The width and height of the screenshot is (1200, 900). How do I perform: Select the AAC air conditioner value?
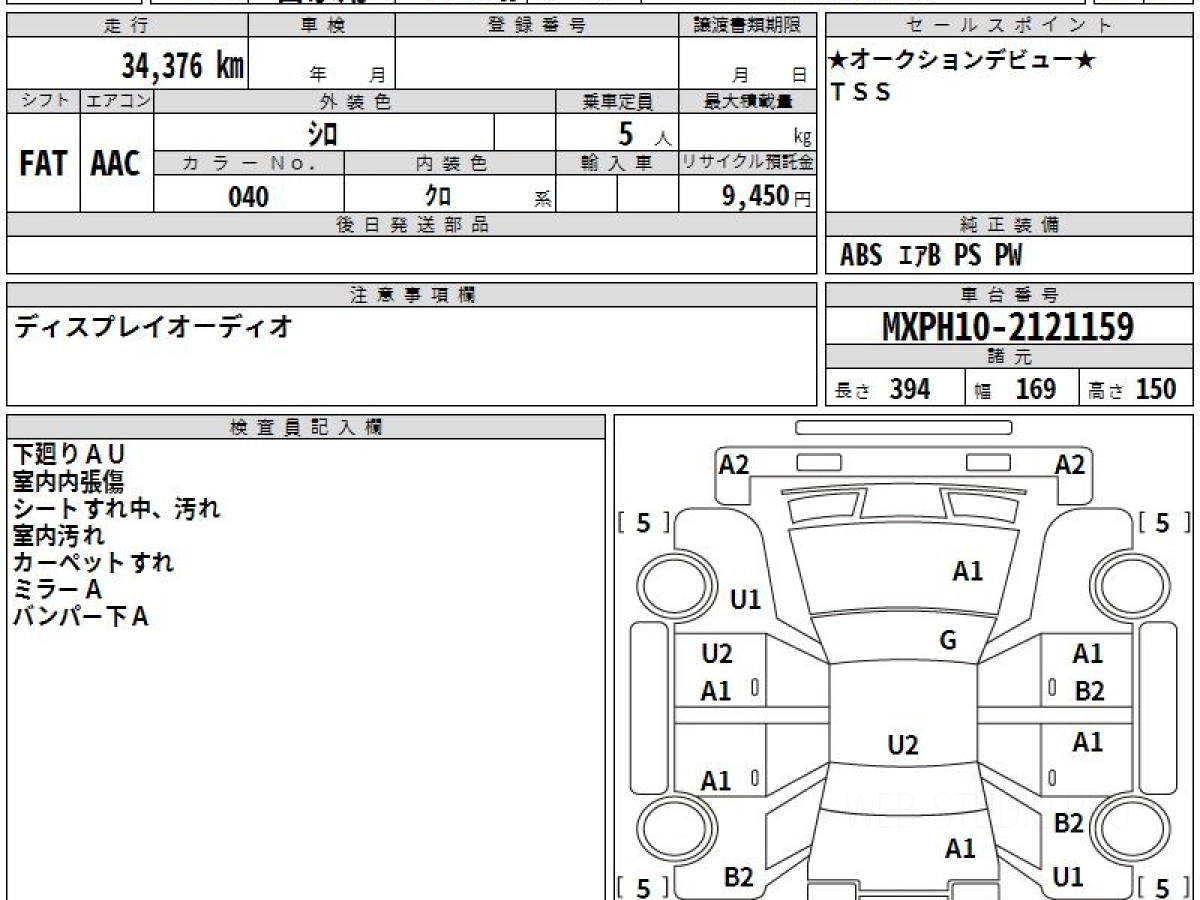116,164
